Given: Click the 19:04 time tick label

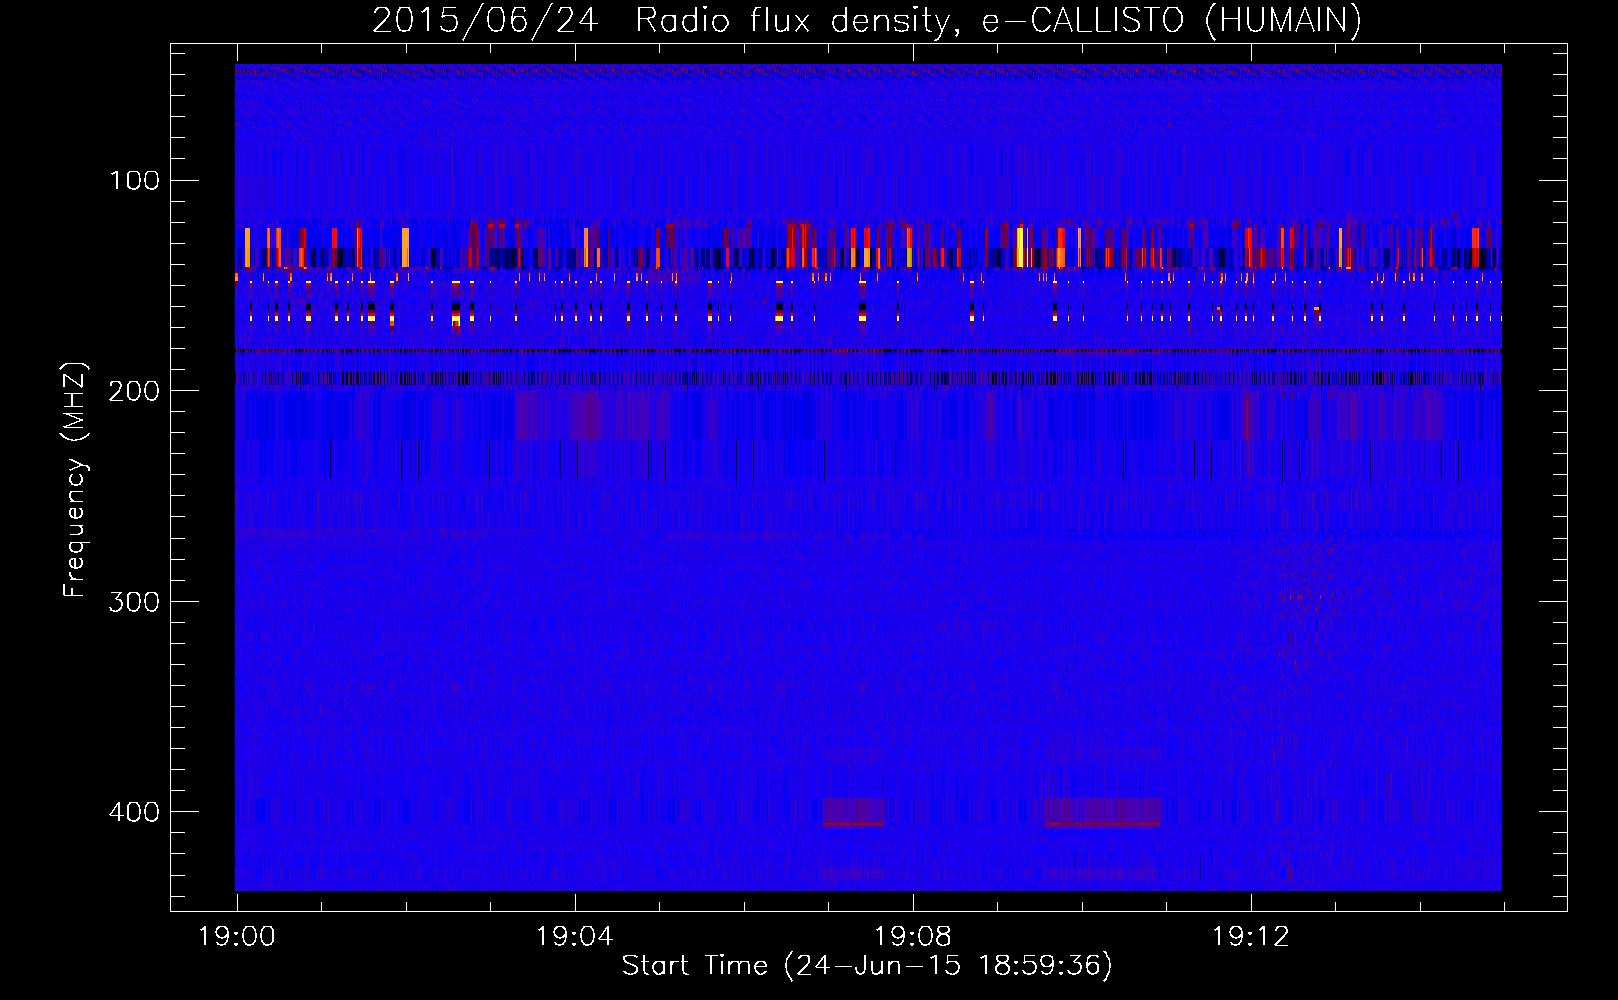Looking at the screenshot, I should (x=575, y=937).
